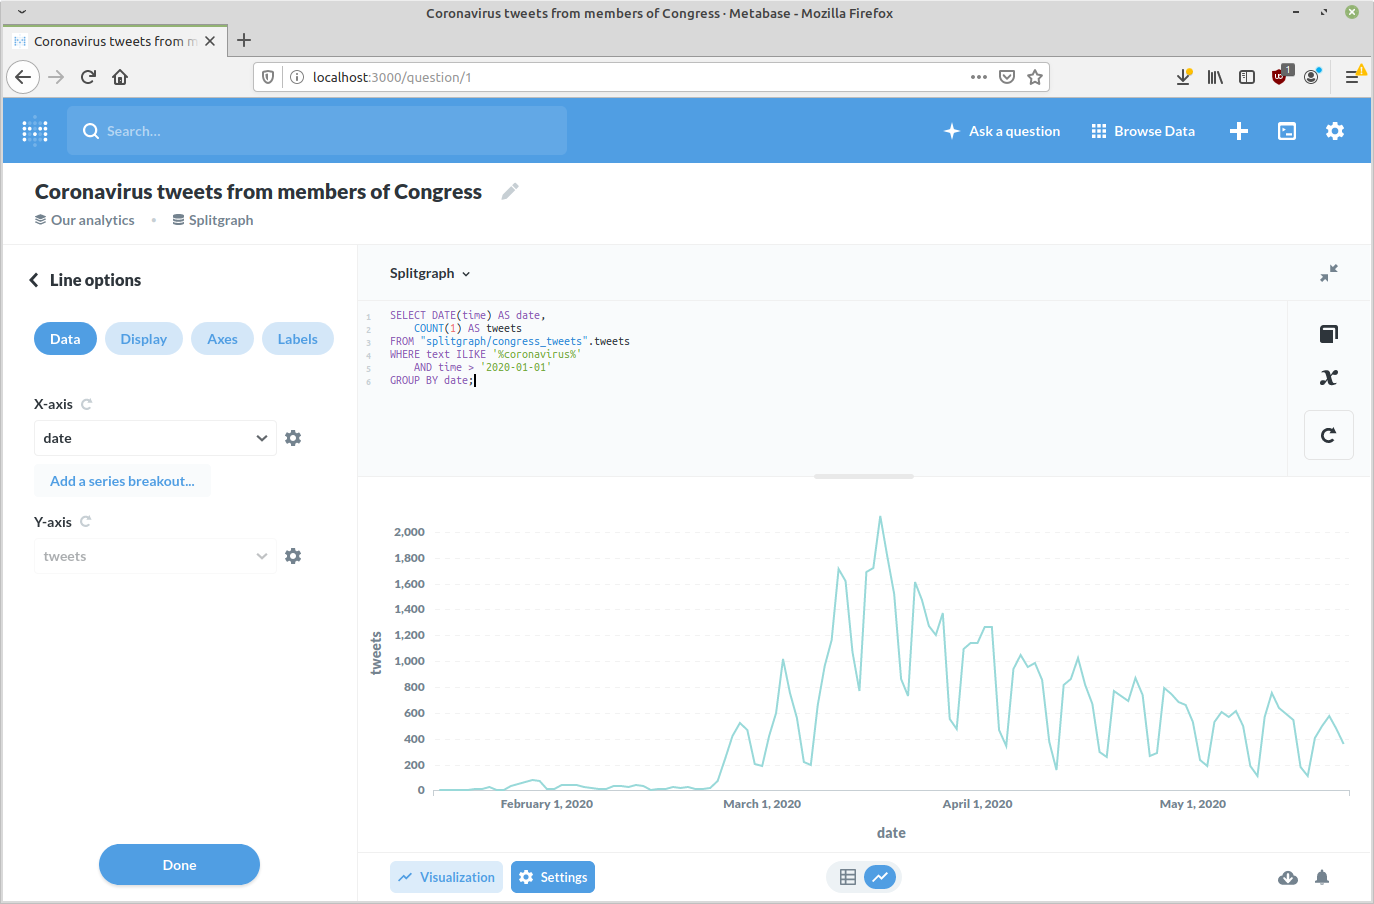Open Firefox account icon
The height and width of the screenshot is (904, 1374).
(x=1312, y=77)
